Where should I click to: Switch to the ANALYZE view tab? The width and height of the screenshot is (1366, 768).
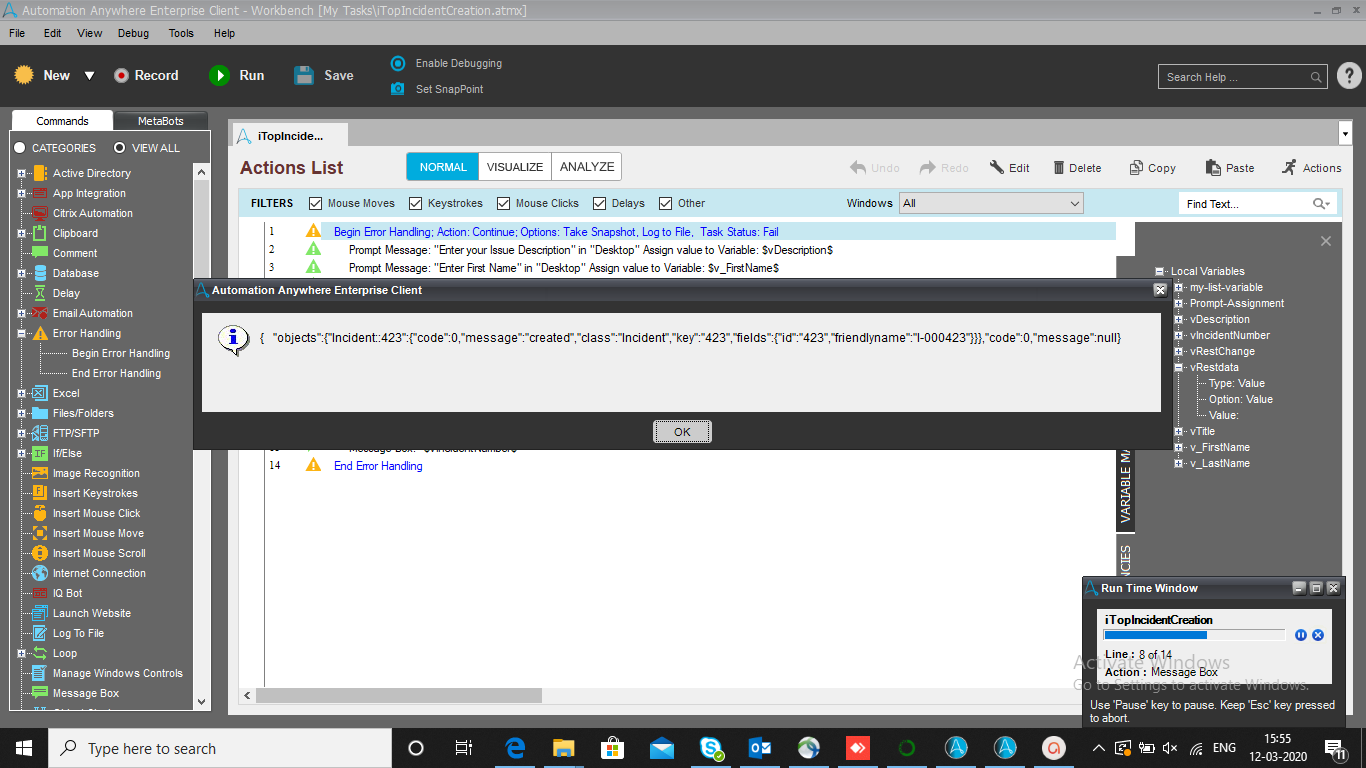click(587, 167)
